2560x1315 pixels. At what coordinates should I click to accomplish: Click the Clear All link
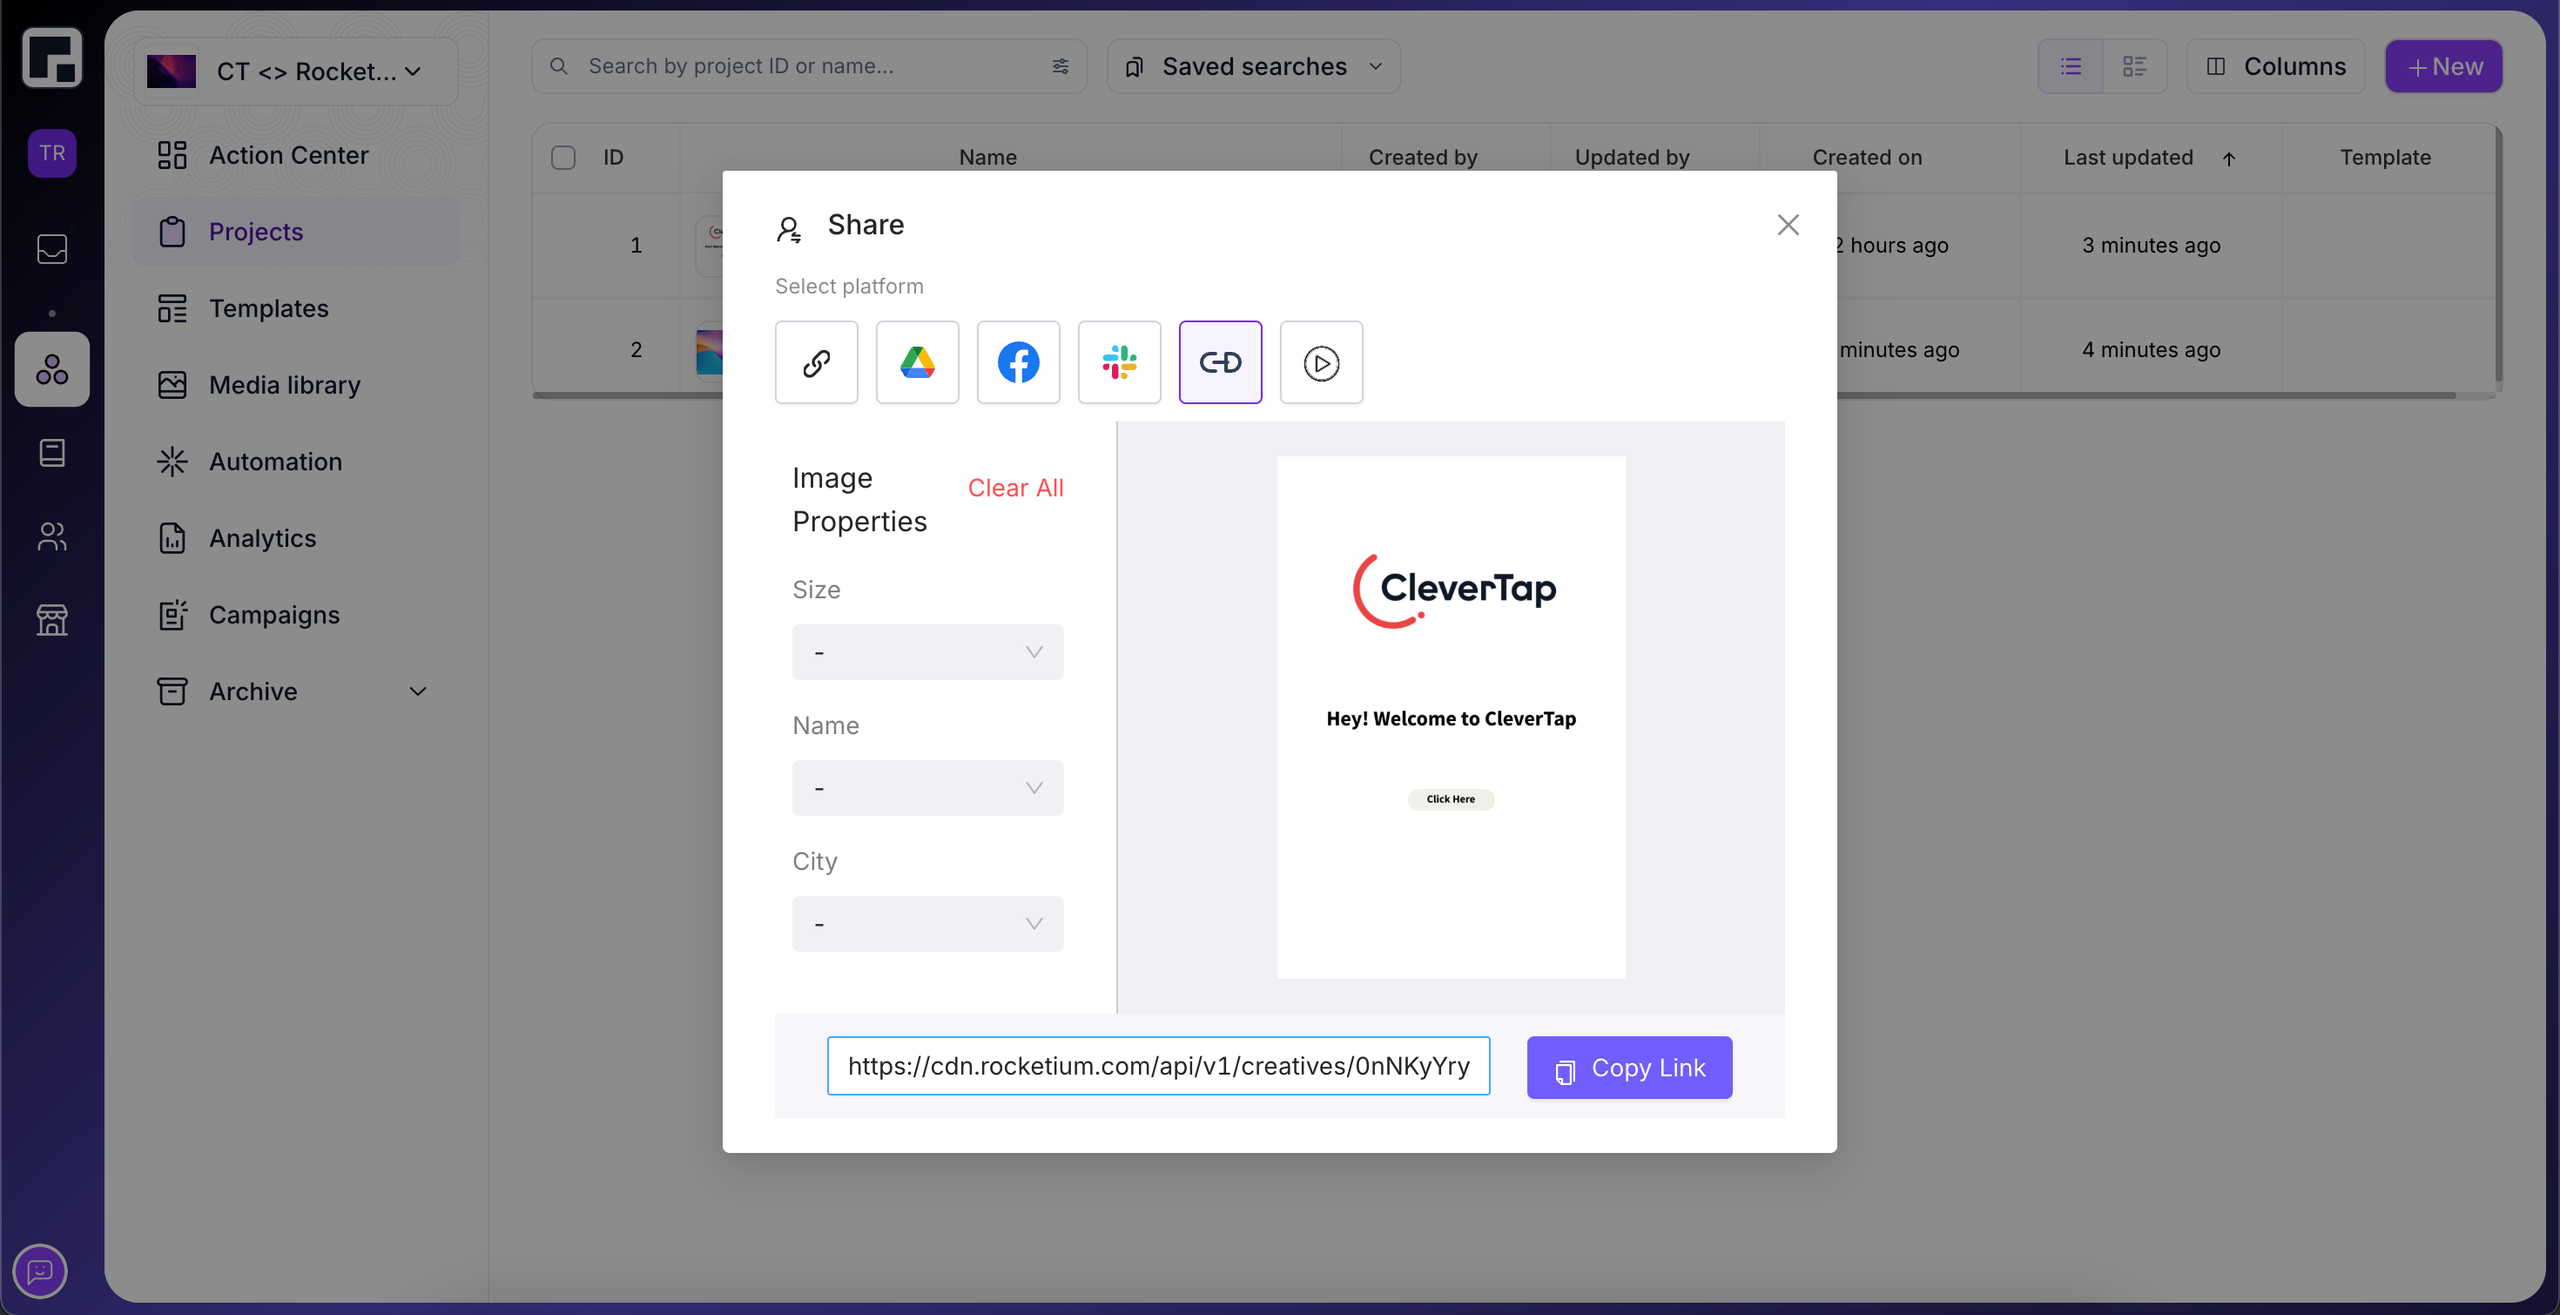[x=1015, y=488]
